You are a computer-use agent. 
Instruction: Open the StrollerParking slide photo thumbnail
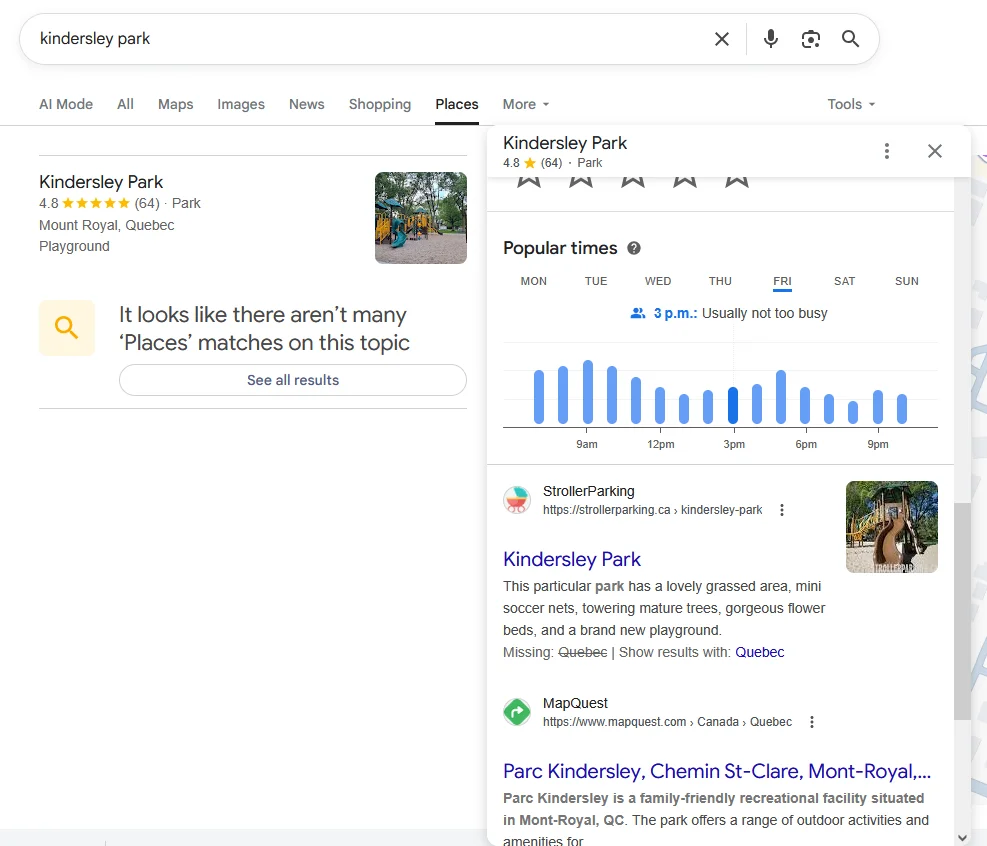pos(892,527)
